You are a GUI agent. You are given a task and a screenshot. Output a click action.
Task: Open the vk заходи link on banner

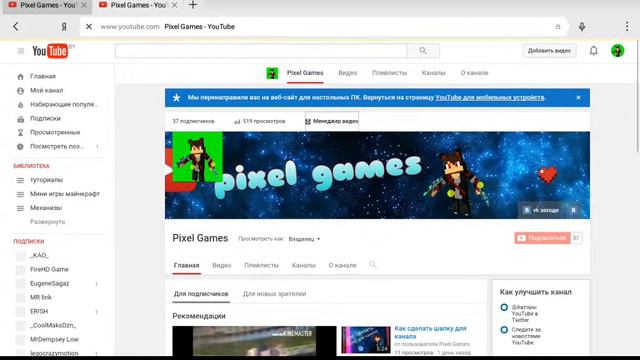pos(541,210)
